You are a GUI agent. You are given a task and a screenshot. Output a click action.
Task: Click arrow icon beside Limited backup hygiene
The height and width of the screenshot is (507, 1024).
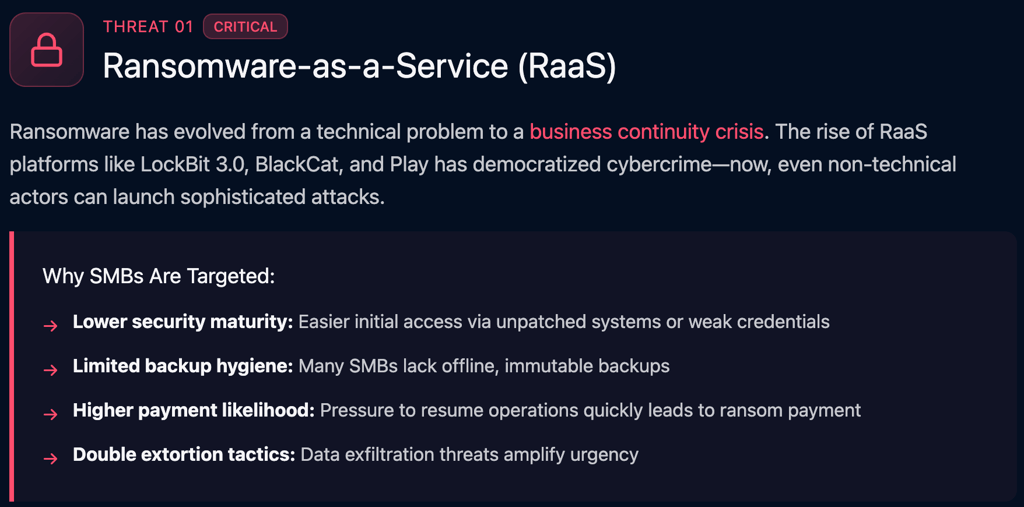(51, 370)
